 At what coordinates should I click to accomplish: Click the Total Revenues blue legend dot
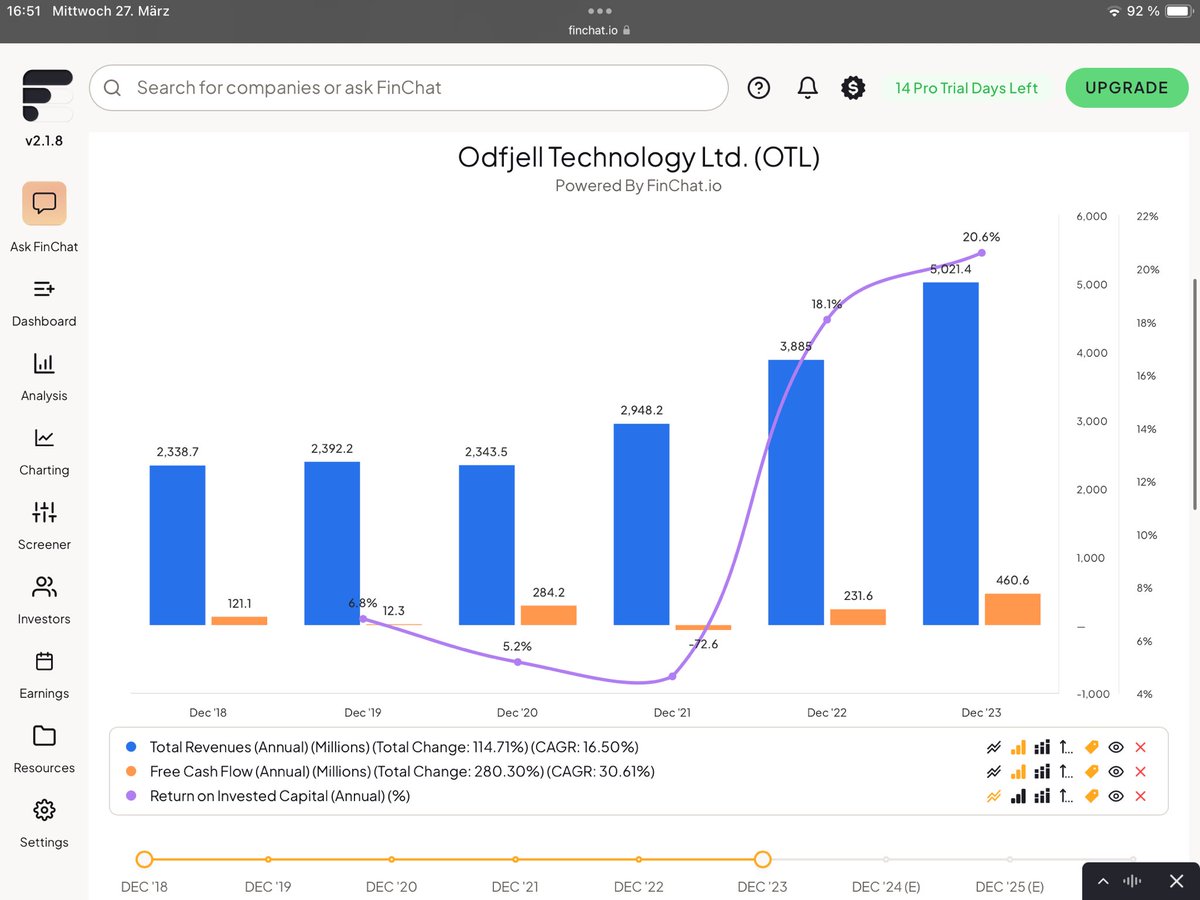(131, 747)
